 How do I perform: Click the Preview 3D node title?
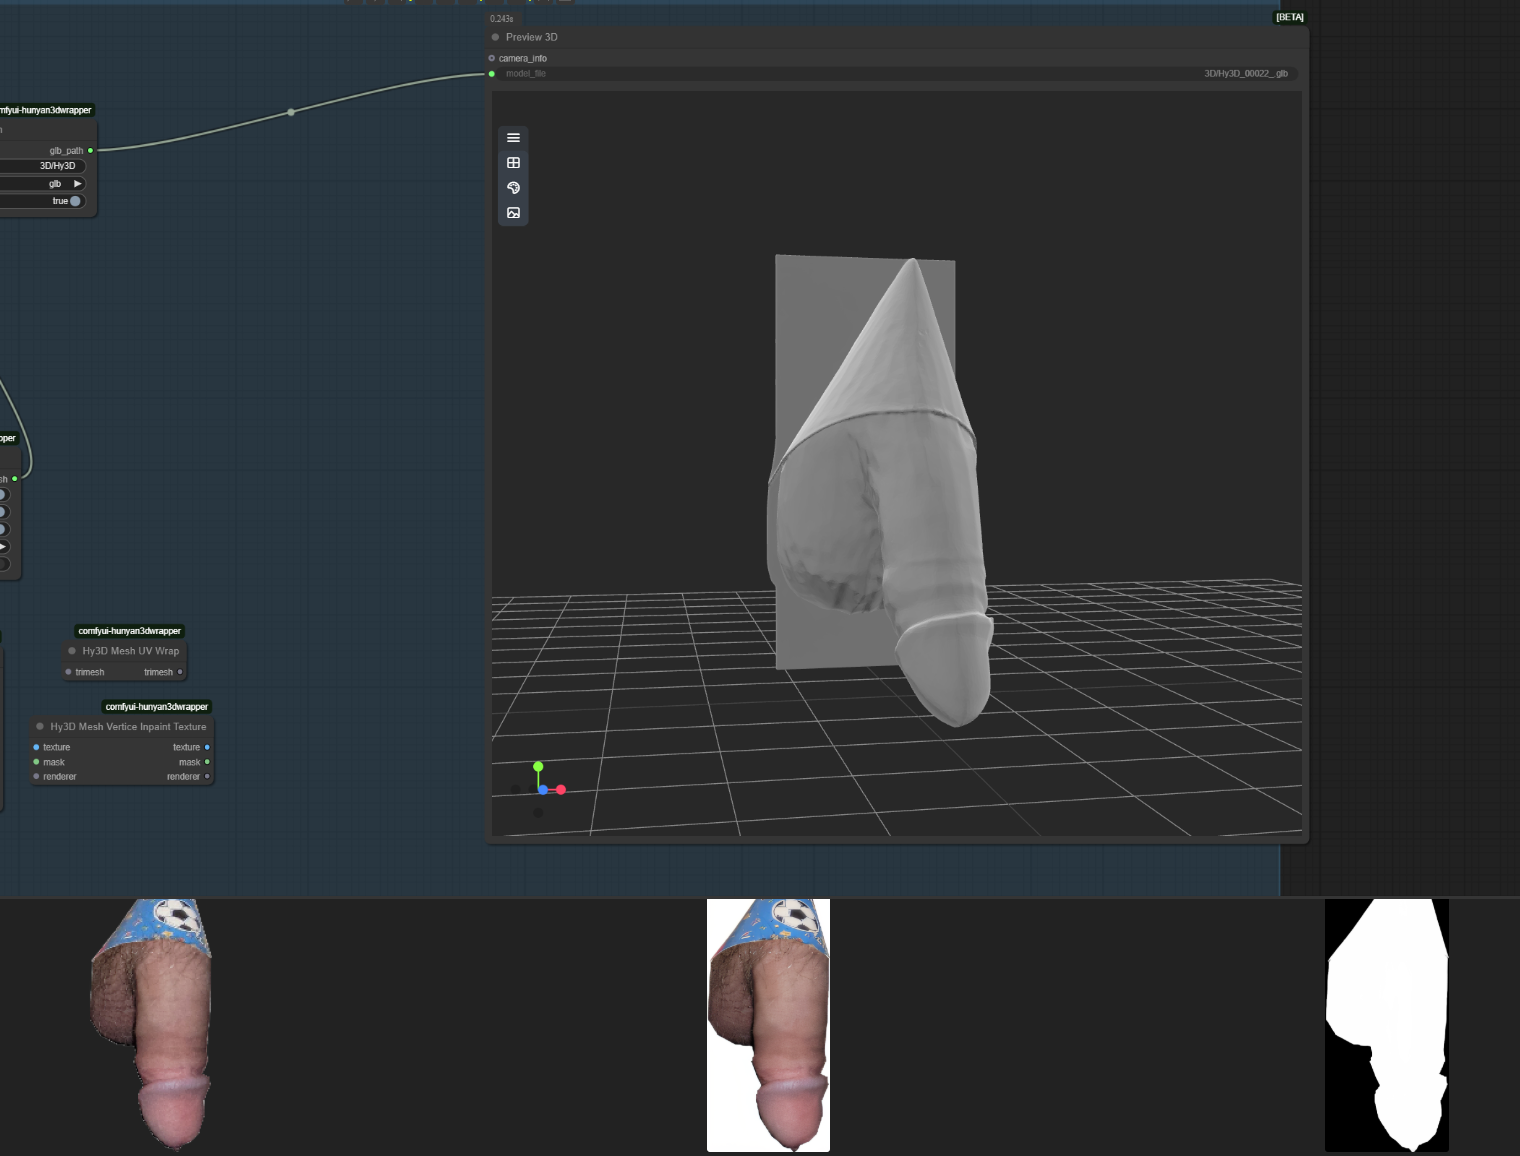pyautogui.click(x=532, y=37)
